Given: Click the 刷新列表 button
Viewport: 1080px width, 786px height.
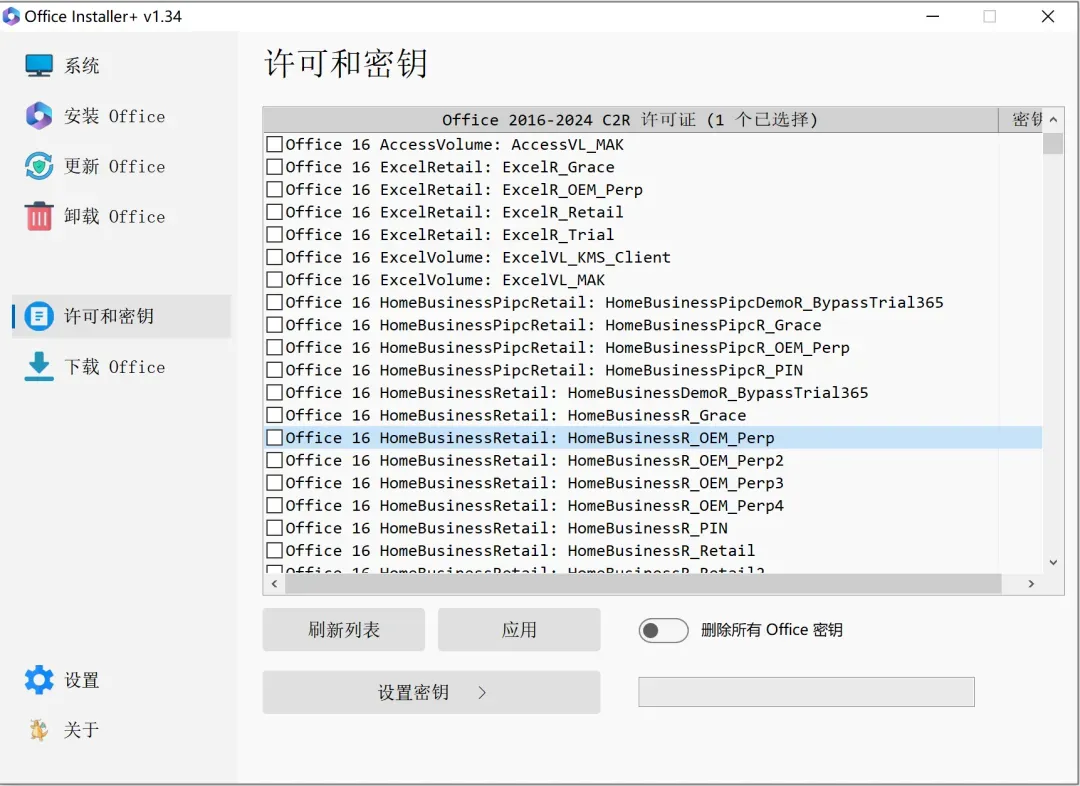Looking at the screenshot, I should tap(344, 630).
